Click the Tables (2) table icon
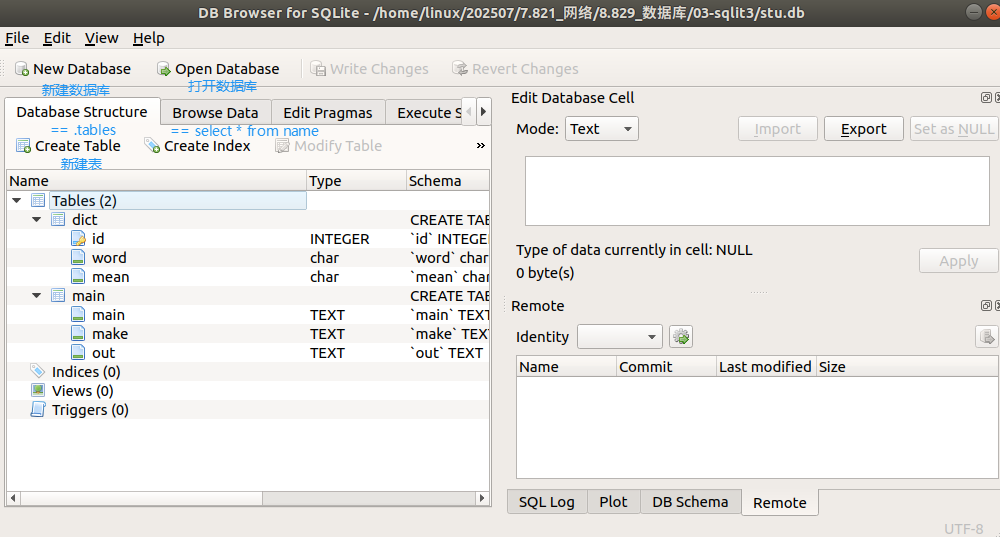Image resolution: width=1000 pixels, height=537 pixels. (x=38, y=201)
